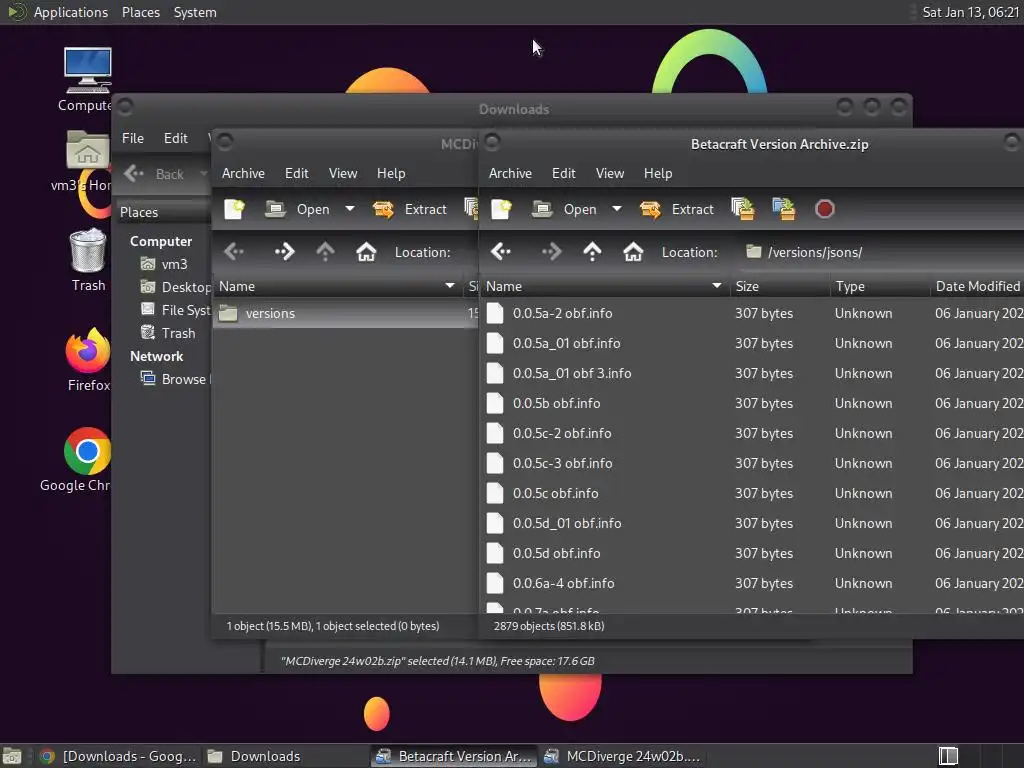The height and width of the screenshot is (768, 1024).
Task: Click Back button in Downloads file manager
Action: coord(154,174)
